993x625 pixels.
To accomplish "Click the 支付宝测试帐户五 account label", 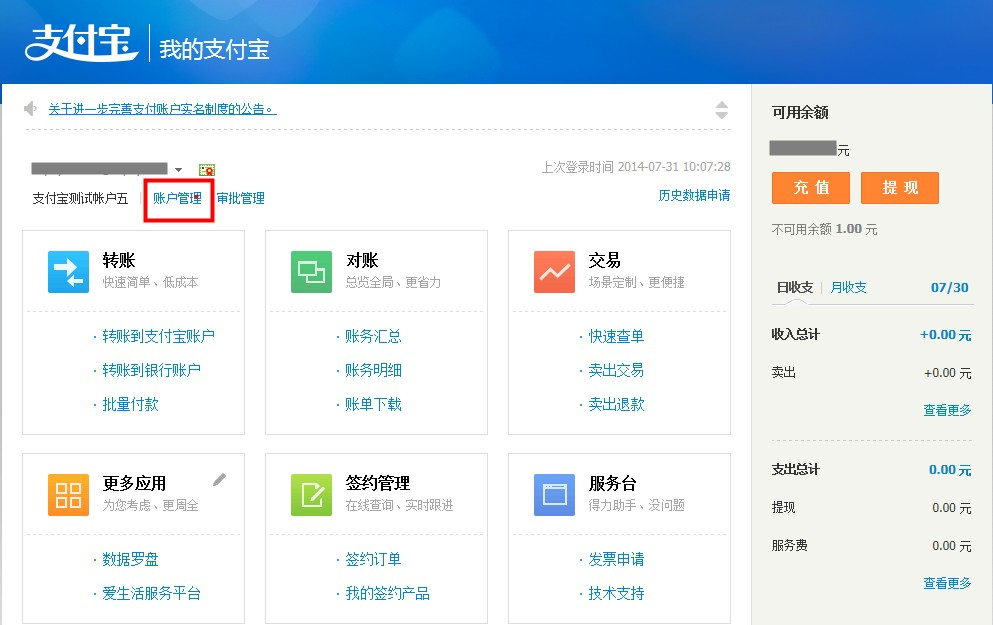I will click(80, 198).
